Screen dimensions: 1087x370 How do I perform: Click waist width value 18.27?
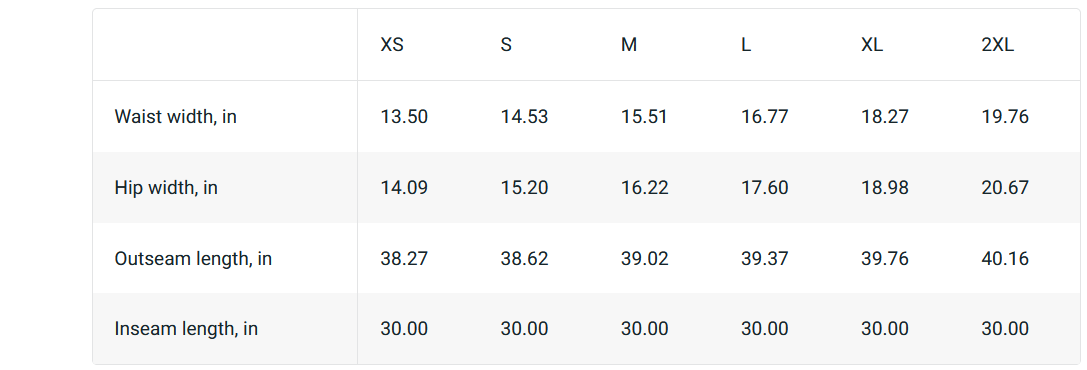(885, 116)
